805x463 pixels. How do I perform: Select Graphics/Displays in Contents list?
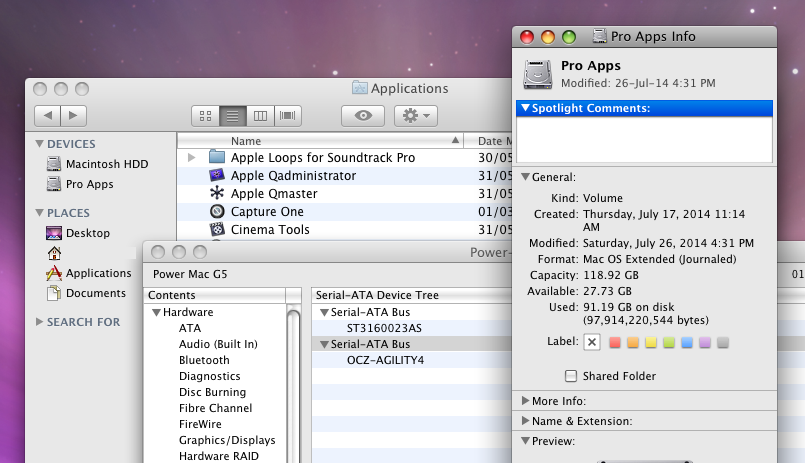click(227, 440)
